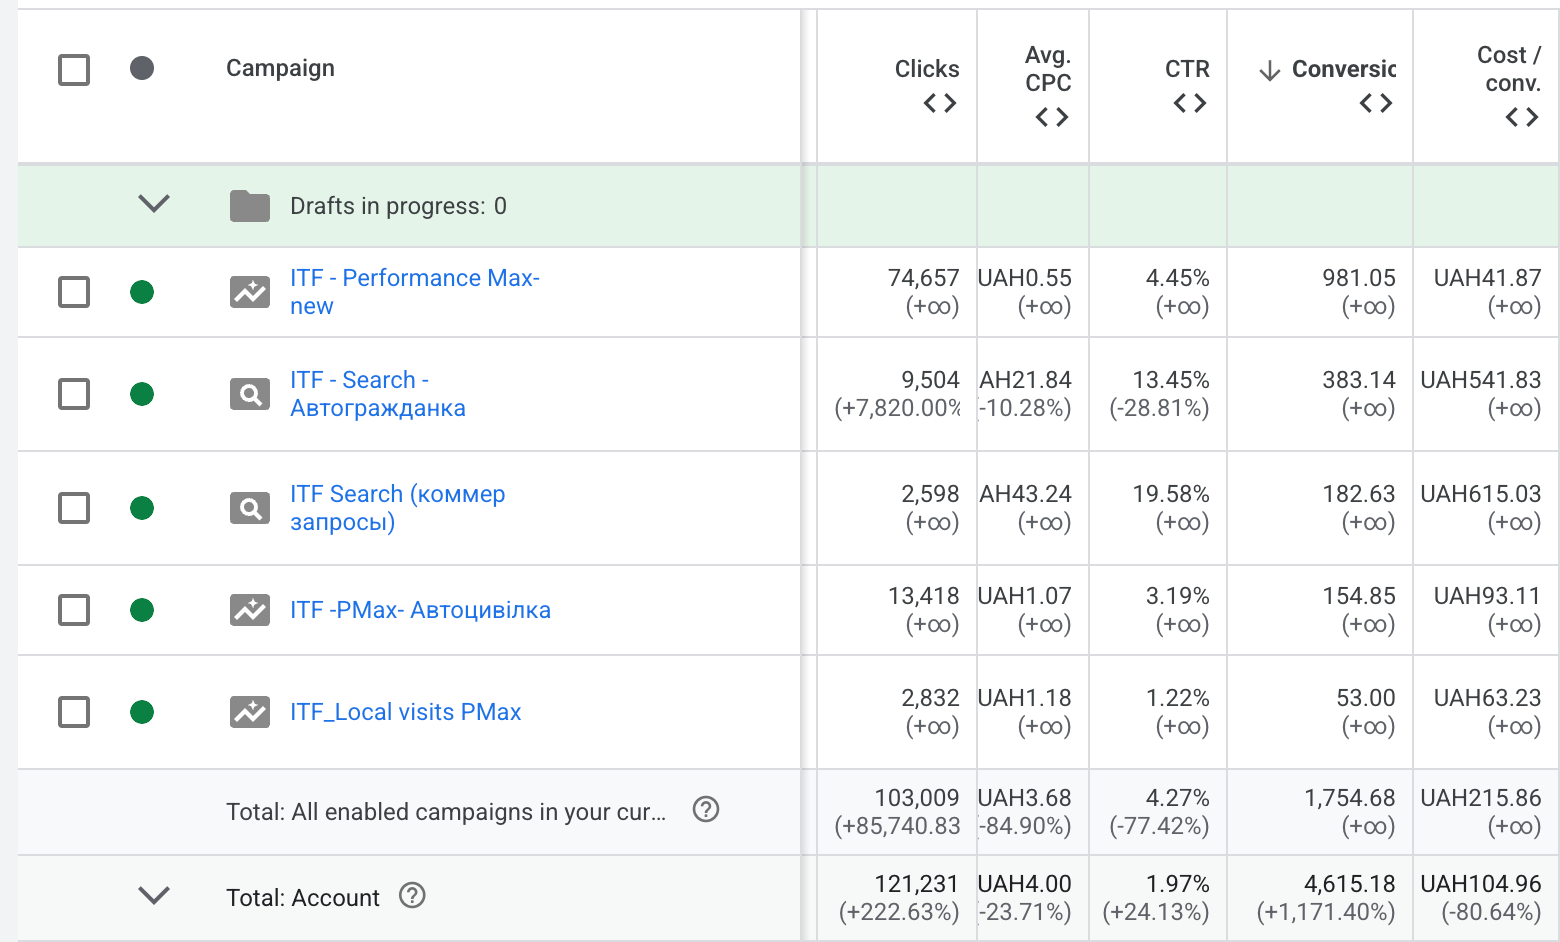Toggle the select-all campaigns checkbox in header
The width and height of the screenshot is (1560, 942).
tap(74, 70)
